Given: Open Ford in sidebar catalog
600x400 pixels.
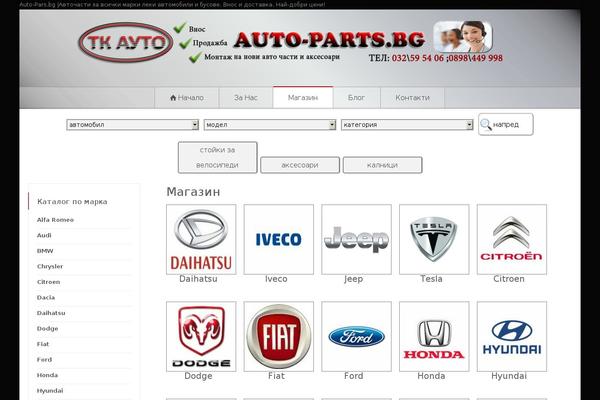Looking at the screenshot, I should 44,359.
